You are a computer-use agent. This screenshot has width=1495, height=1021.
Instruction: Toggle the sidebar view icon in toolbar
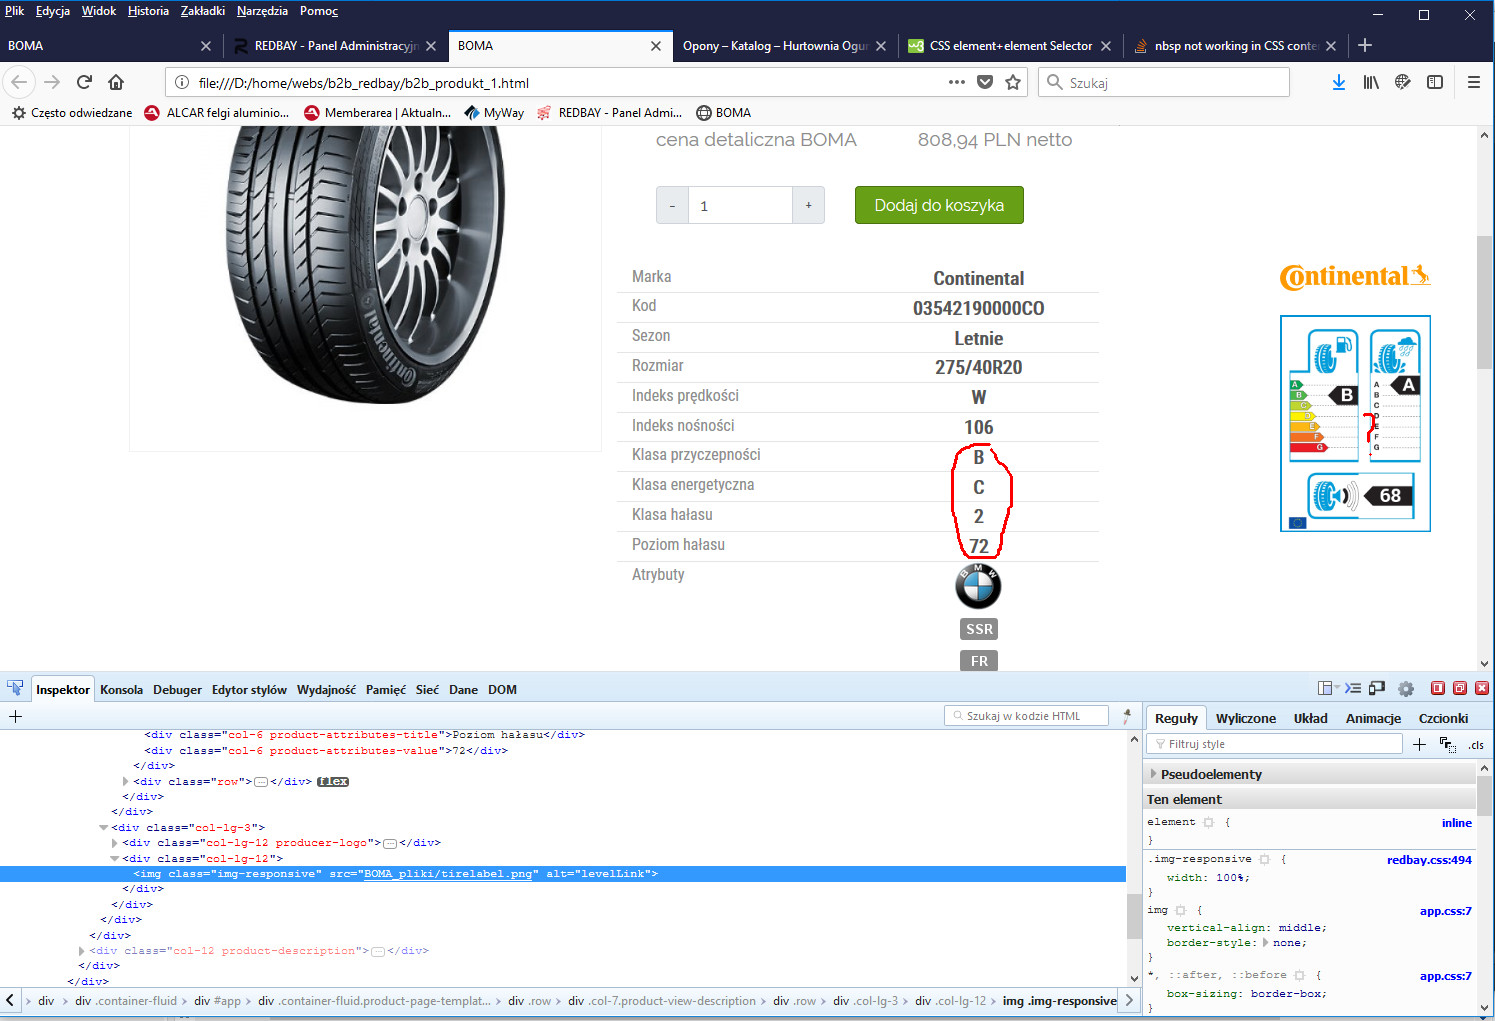tap(1435, 82)
